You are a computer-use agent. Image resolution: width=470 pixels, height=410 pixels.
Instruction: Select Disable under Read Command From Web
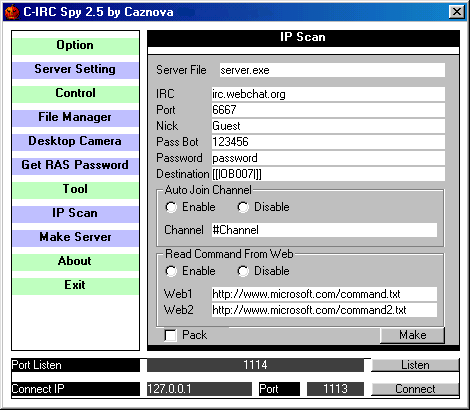click(243, 271)
